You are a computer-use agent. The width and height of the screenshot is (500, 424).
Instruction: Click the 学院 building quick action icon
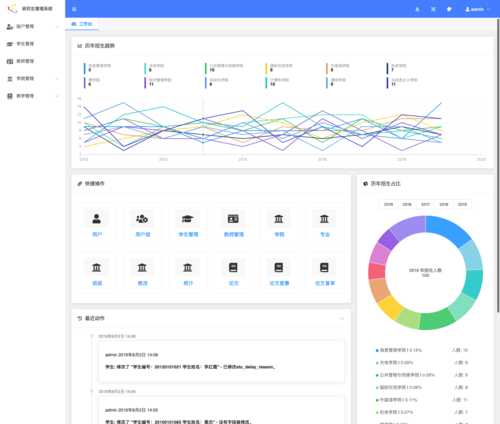click(279, 219)
